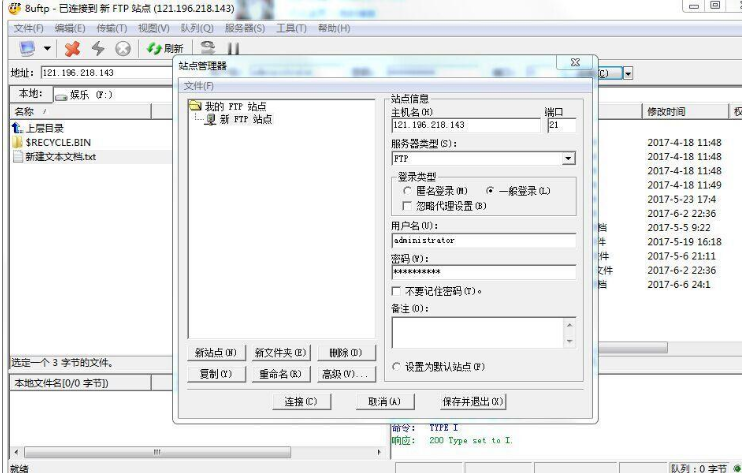The height and width of the screenshot is (473, 744).
Task: Click remote pane horizontal scrollbar
Action: coord(633,348)
